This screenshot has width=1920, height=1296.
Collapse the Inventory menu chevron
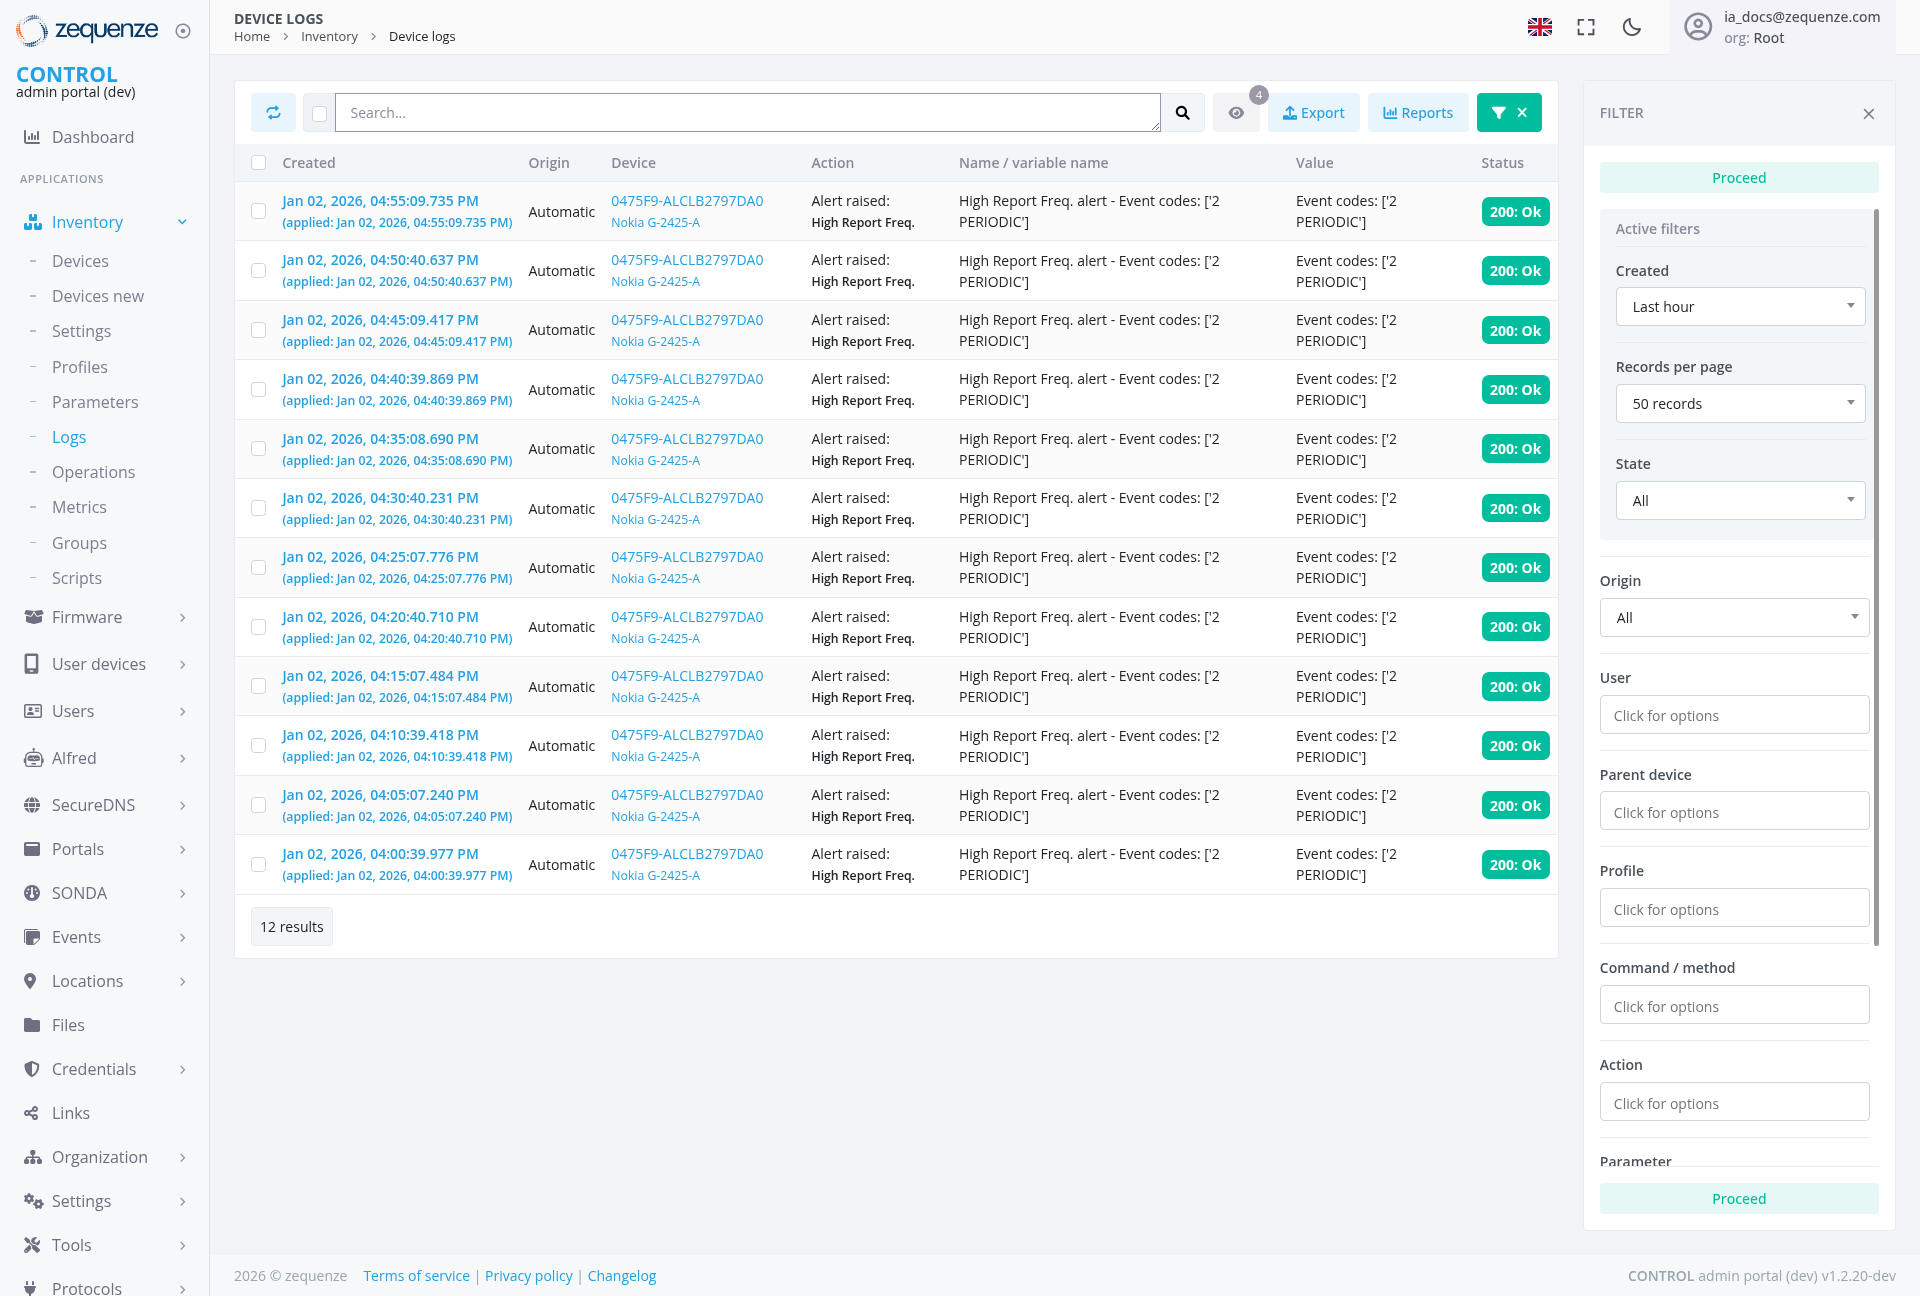point(182,222)
